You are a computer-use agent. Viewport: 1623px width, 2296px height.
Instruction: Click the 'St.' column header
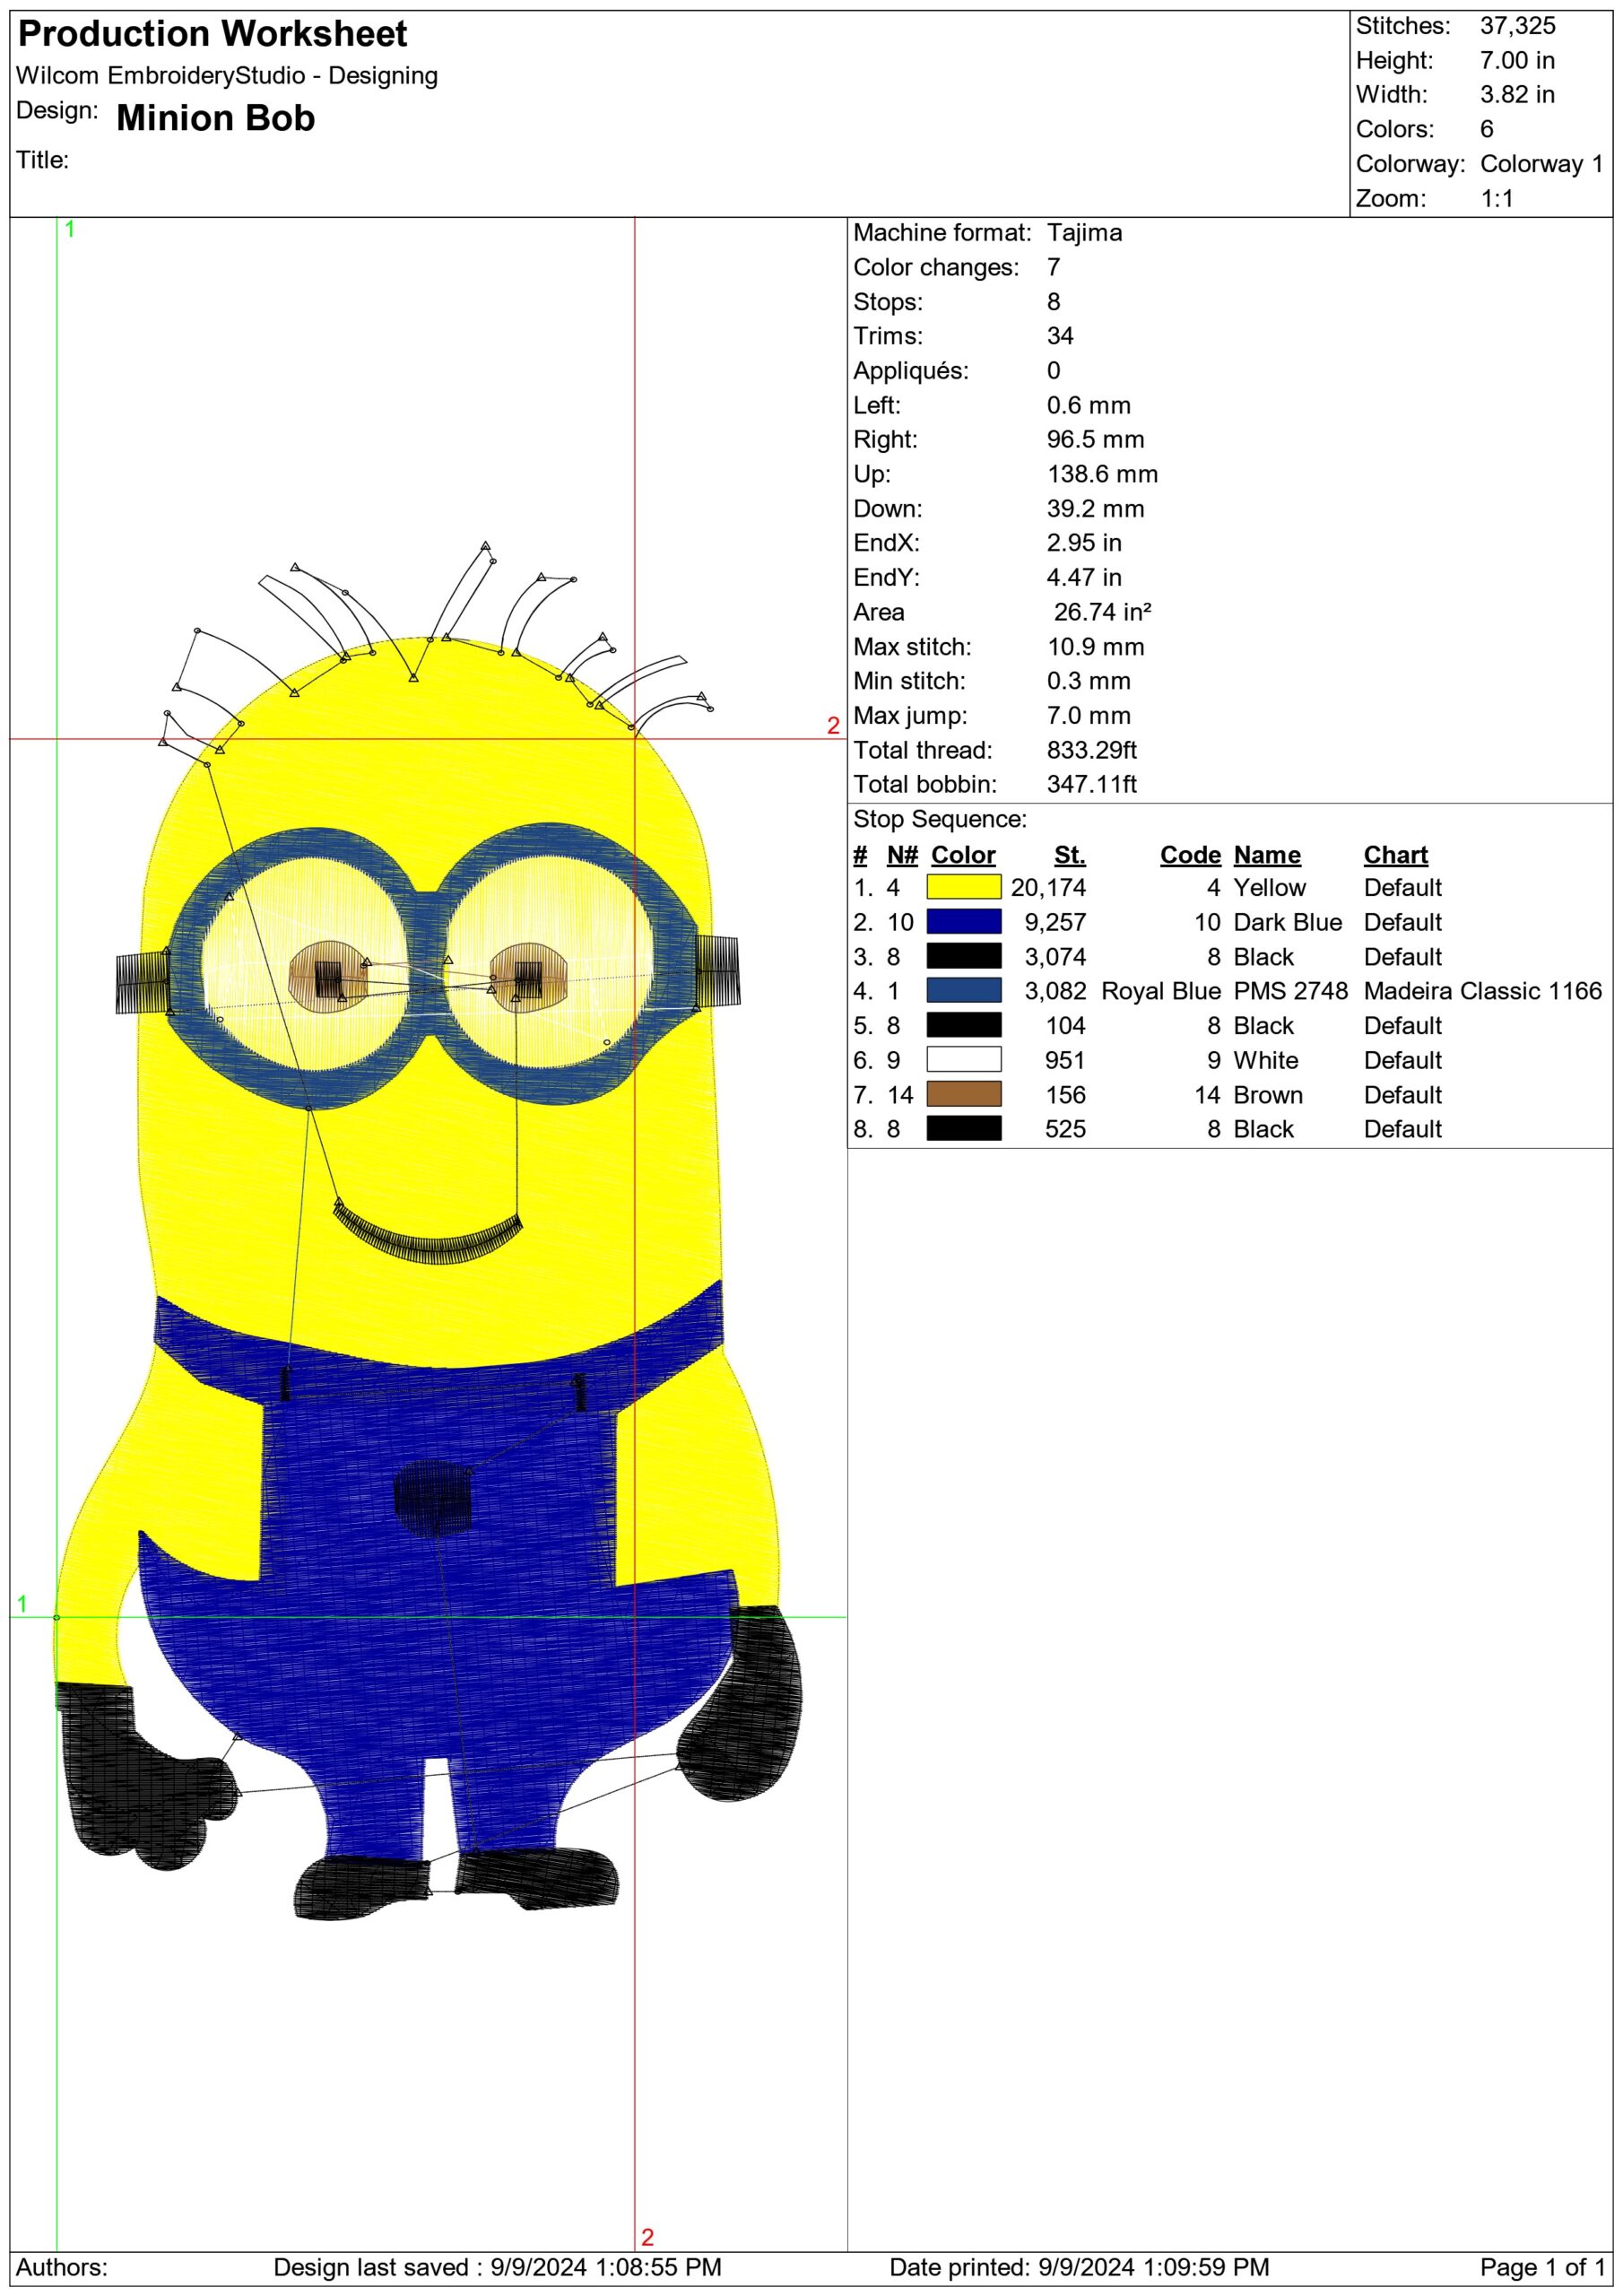point(1070,855)
